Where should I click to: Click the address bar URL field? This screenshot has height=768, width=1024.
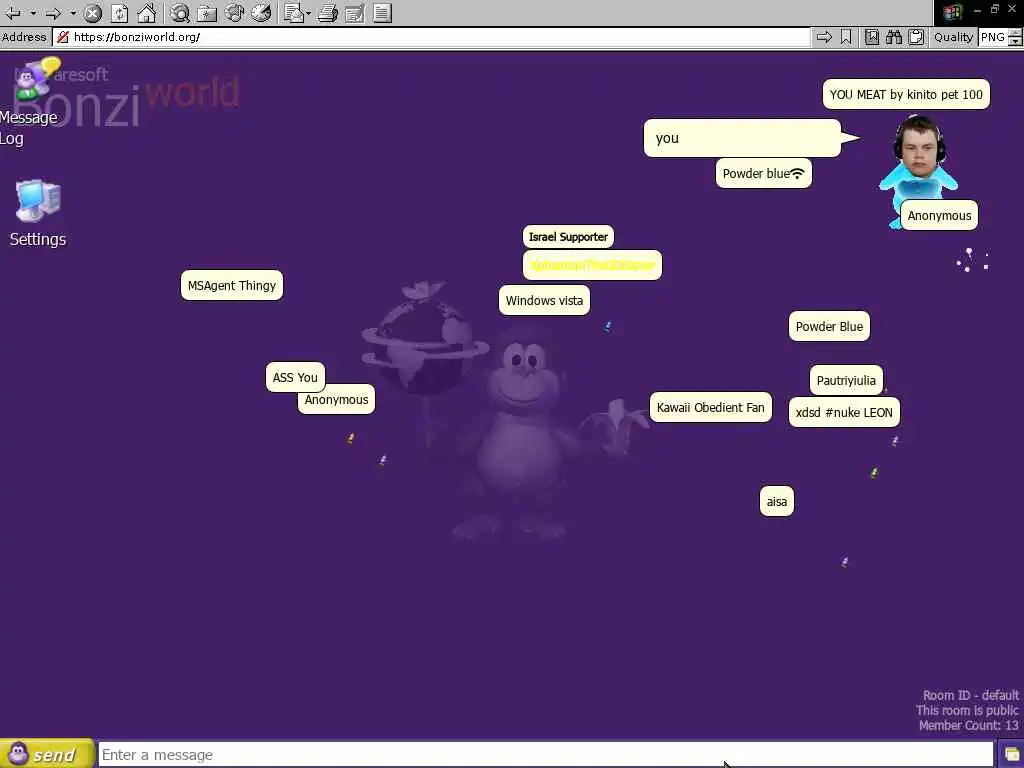point(431,37)
